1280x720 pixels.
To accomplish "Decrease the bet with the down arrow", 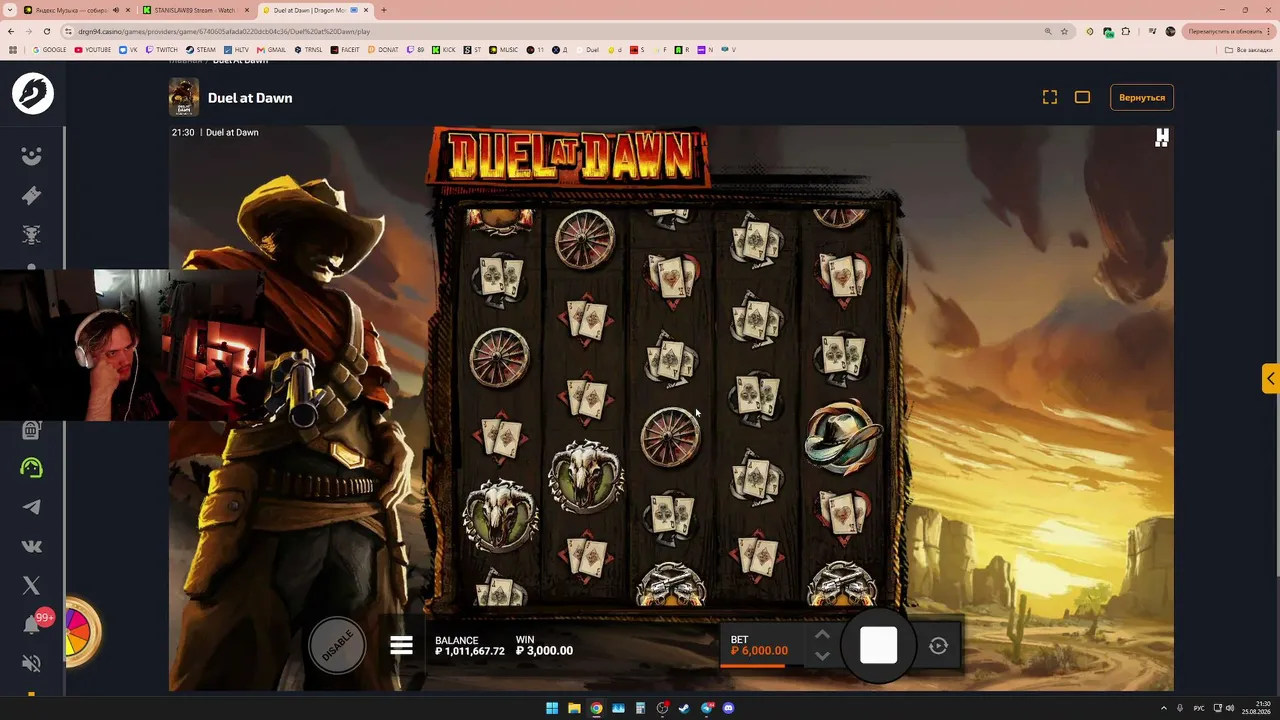I will [x=822, y=656].
